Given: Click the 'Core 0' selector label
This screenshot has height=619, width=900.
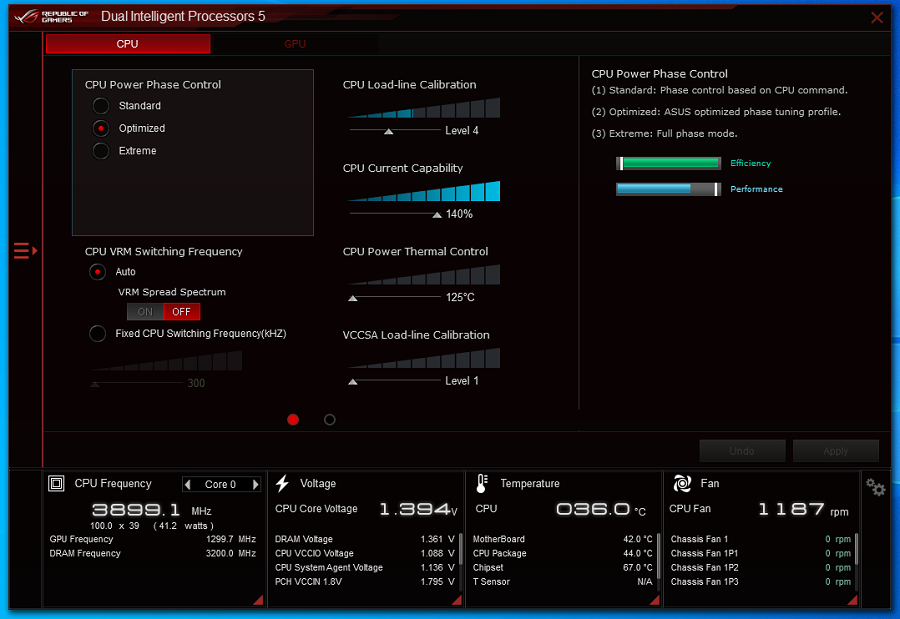Looking at the screenshot, I should (220, 485).
